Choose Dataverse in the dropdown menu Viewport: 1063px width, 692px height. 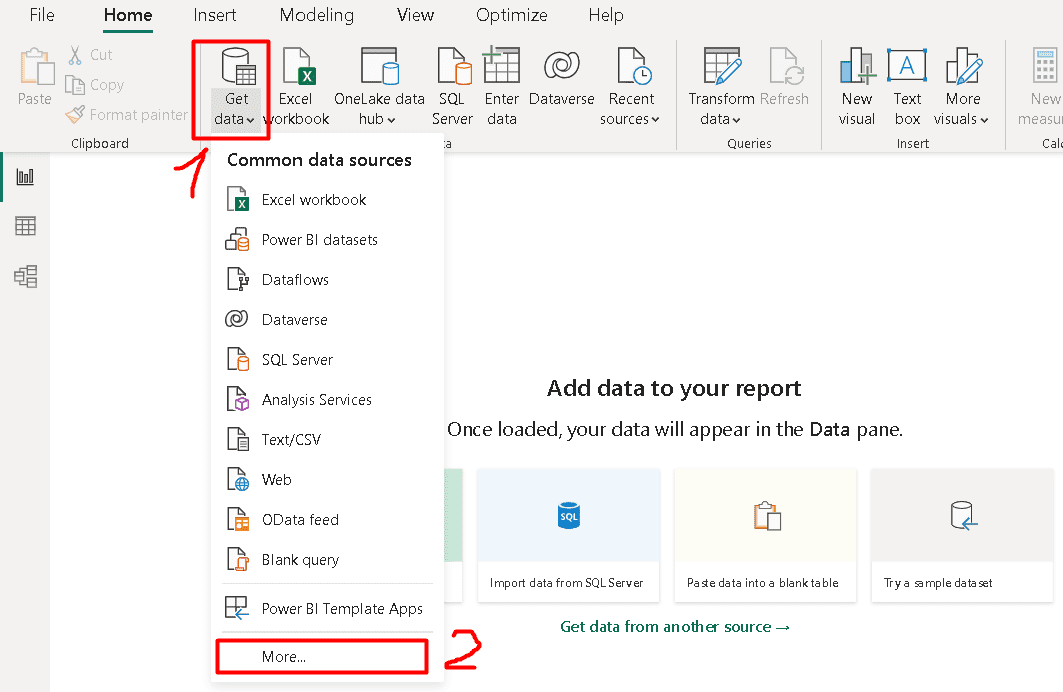click(327, 320)
